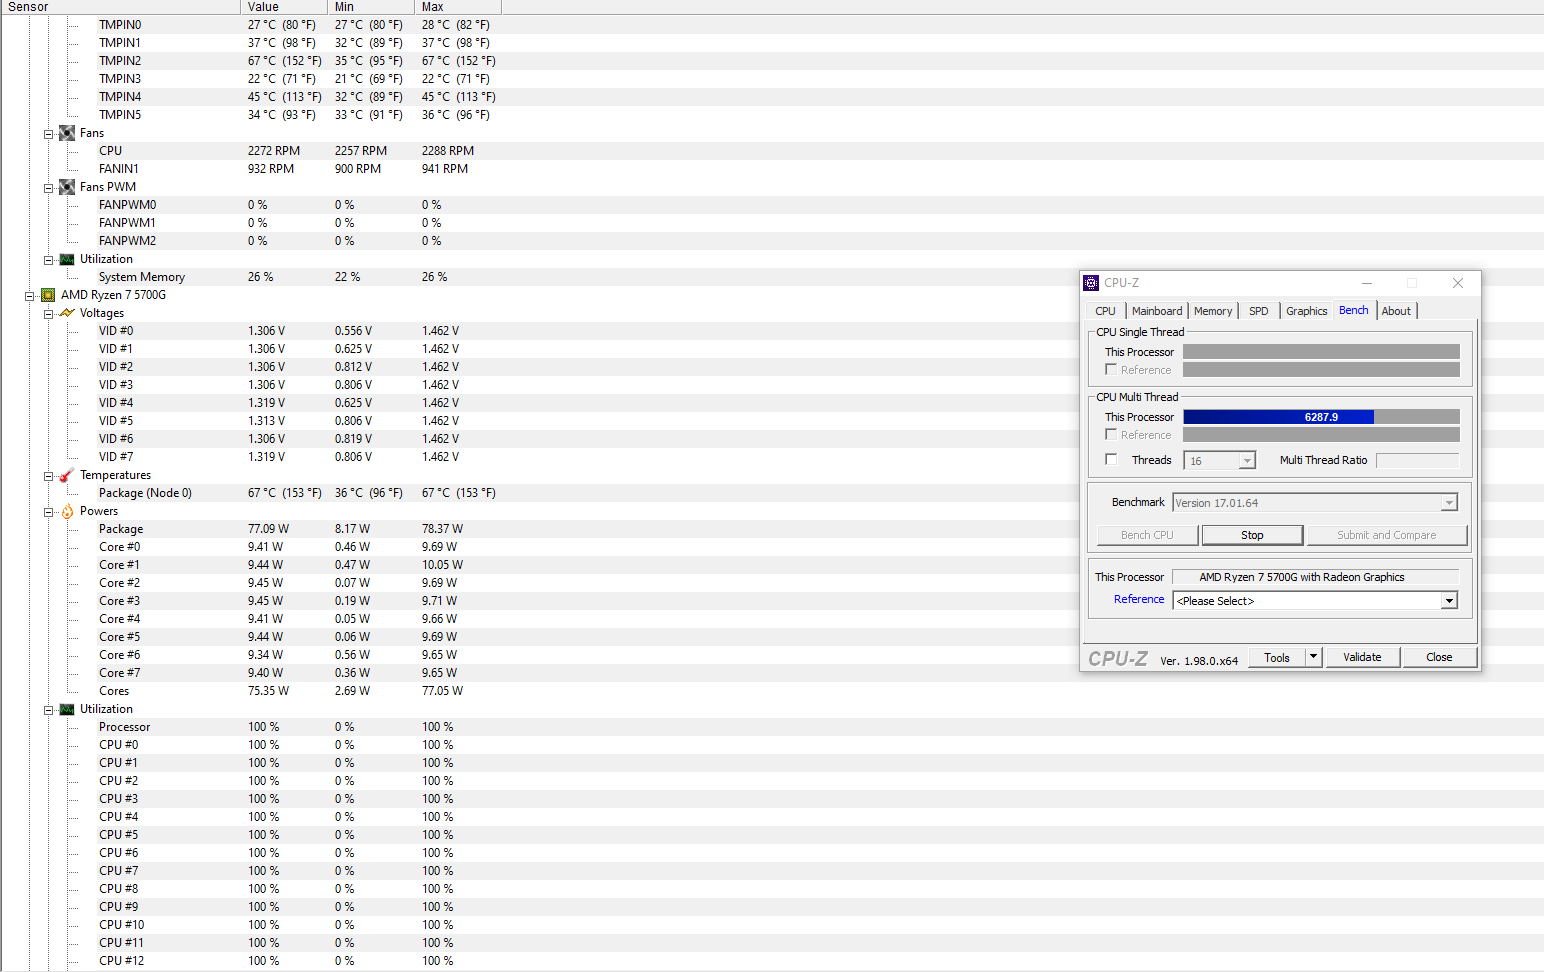Collapse the Powers tree node
Image resolution: width=1544 pixels, height=972 pixels.
coord(48,512)
